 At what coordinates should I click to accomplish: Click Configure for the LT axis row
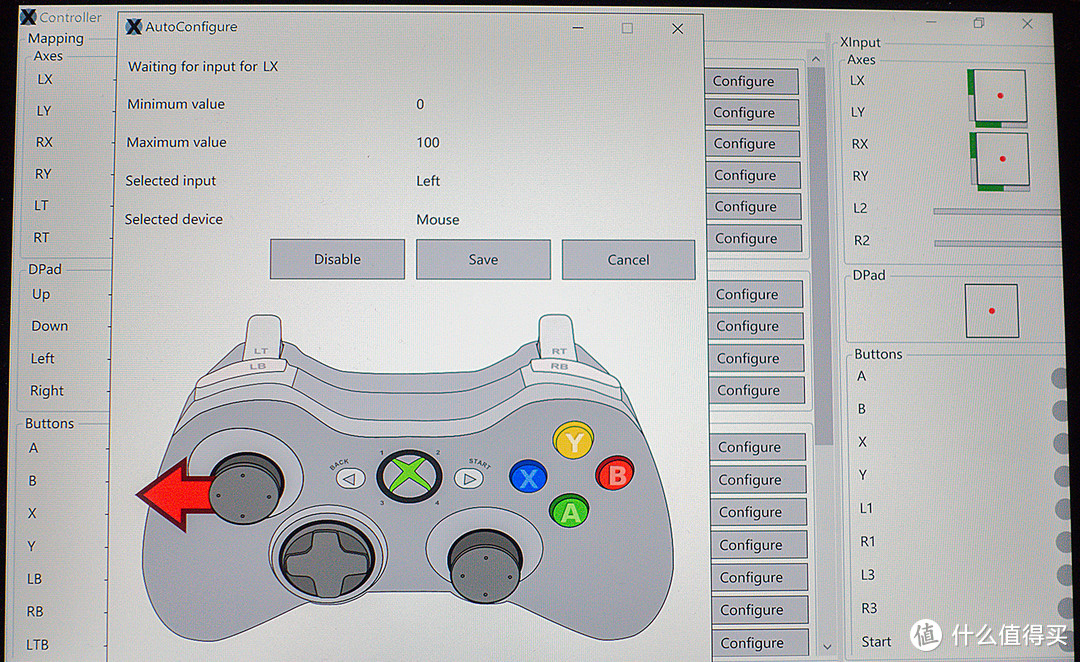[754, 207]
